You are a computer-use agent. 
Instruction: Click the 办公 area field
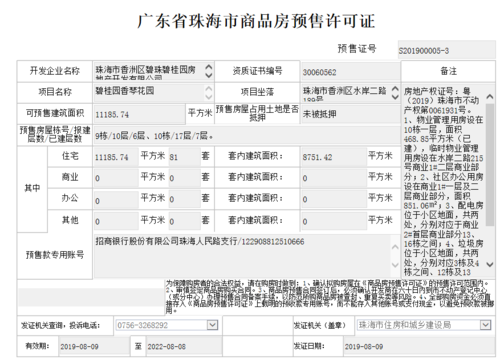pyautogui.click(x=116, y=199)
